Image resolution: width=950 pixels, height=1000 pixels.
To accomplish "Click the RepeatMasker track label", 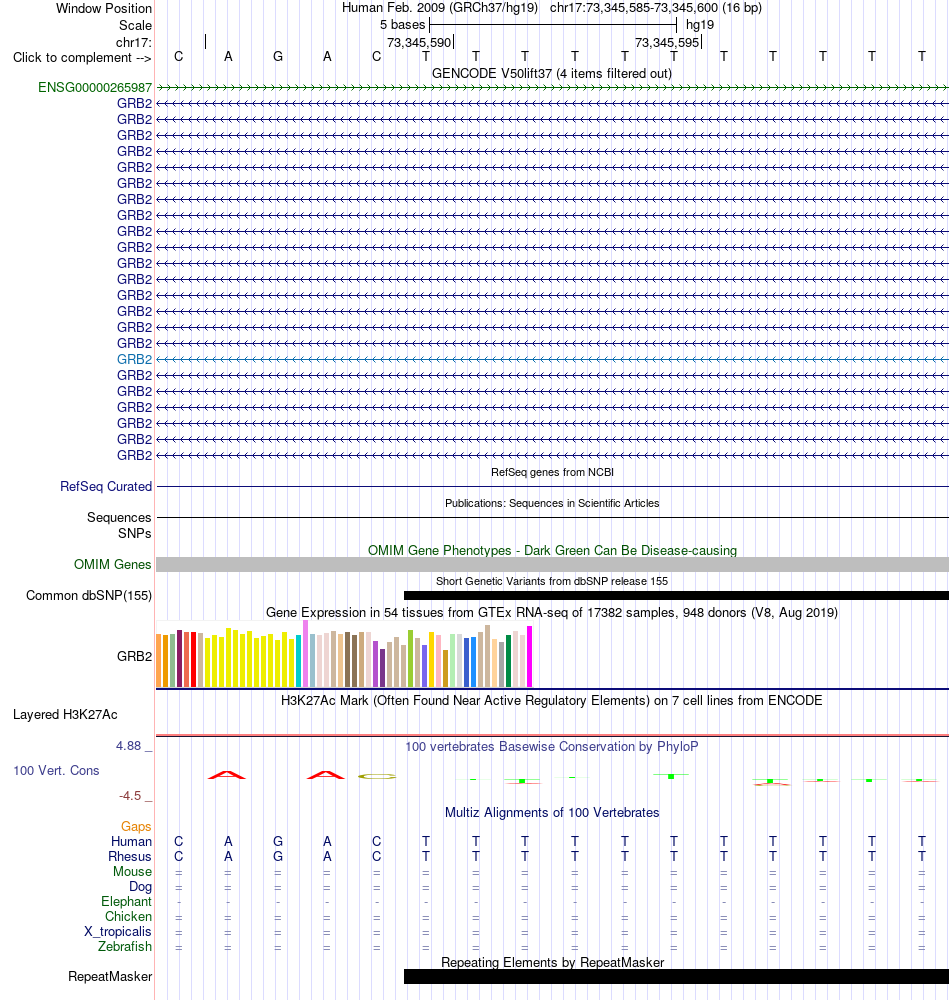I will pos(110,977).
